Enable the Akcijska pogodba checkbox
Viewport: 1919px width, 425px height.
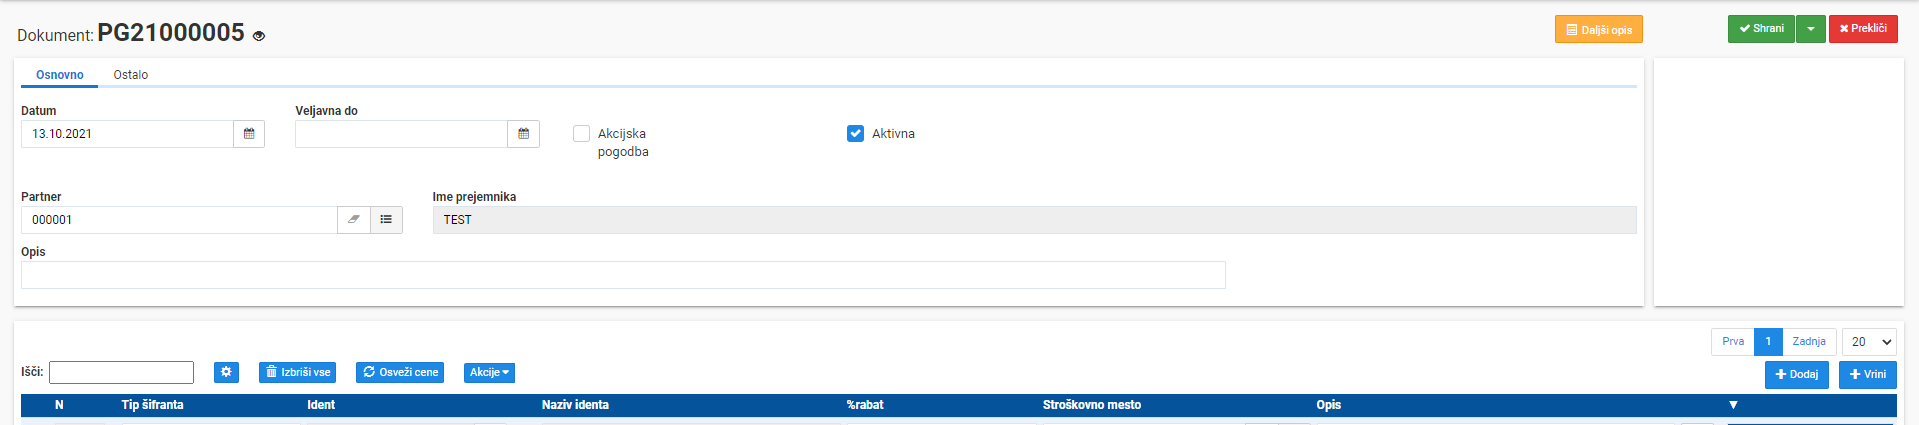(581, 133)
